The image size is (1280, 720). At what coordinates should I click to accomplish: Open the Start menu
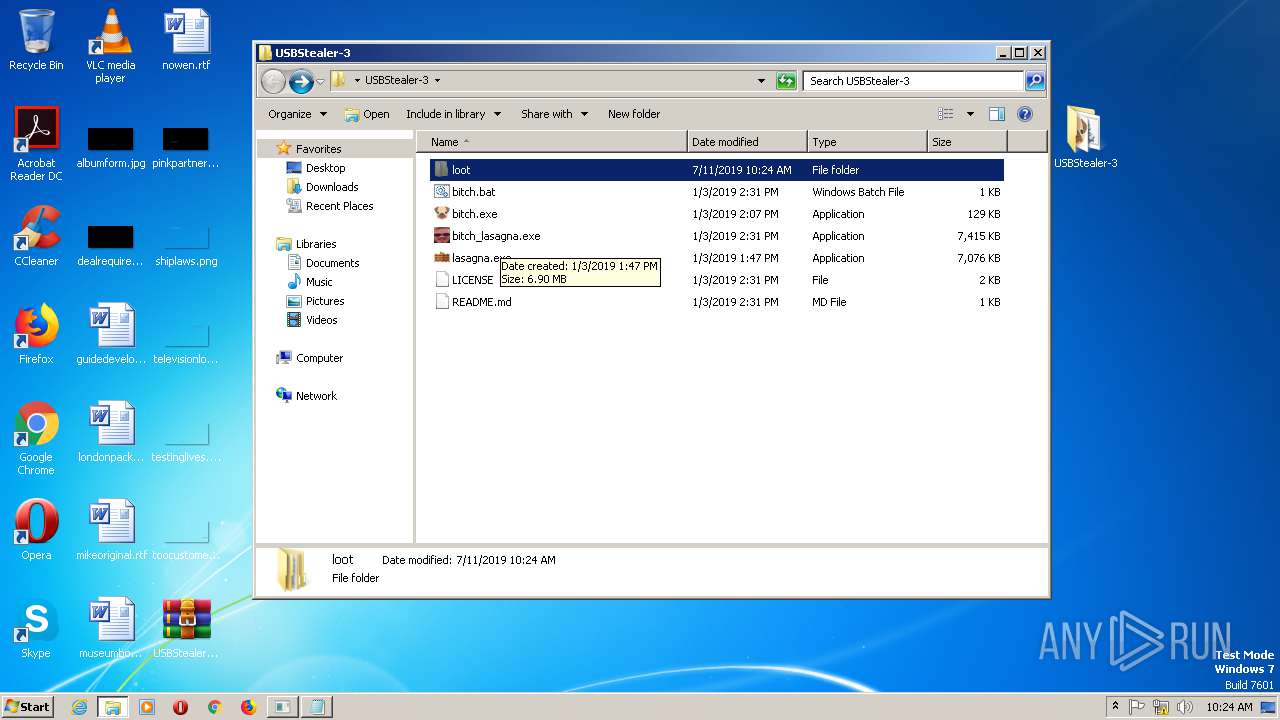click(x=28, y=706)
